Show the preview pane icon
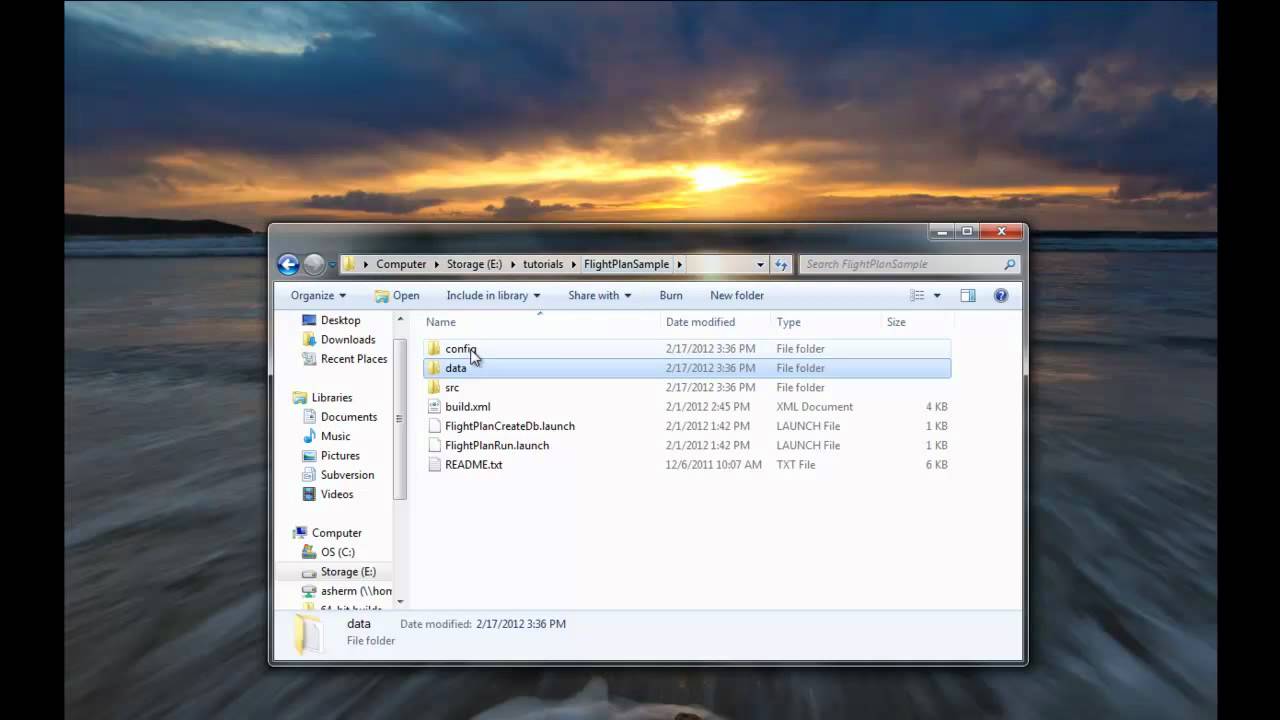Viewport: 1280px width, 720px height. tap(968, 295)
